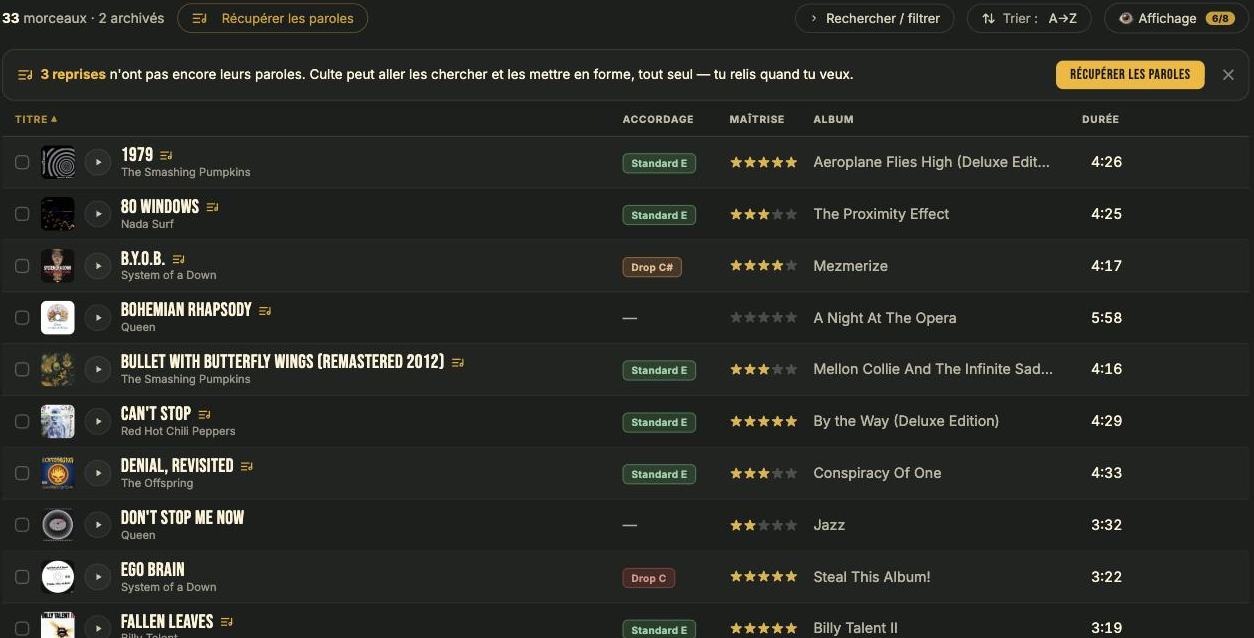Click album A Night At The Opera
1254x638 pixels.
tap(885, 318)
